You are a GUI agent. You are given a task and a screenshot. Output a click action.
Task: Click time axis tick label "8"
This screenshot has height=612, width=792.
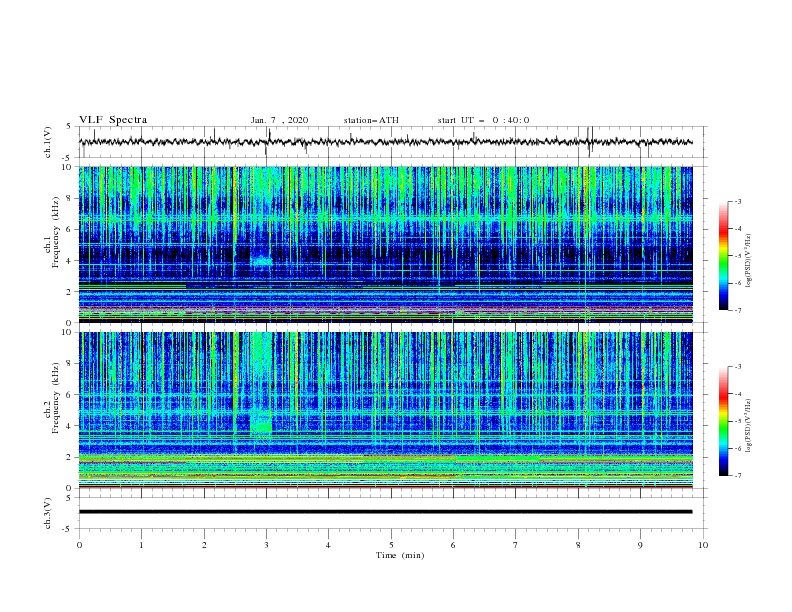[578, 545]
